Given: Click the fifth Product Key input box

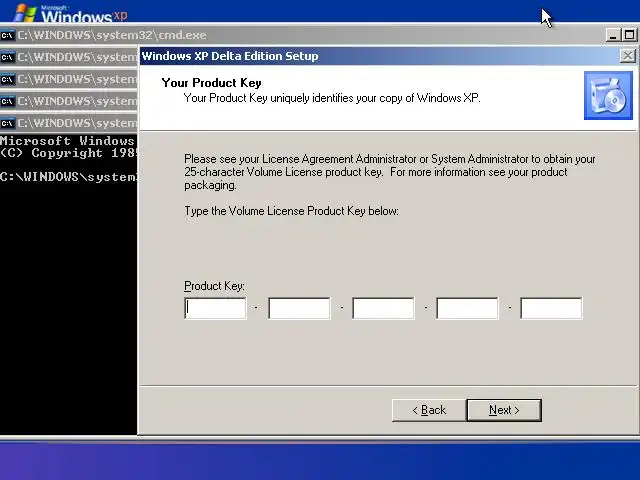Looking at the screenshot, I should point(551,308).
